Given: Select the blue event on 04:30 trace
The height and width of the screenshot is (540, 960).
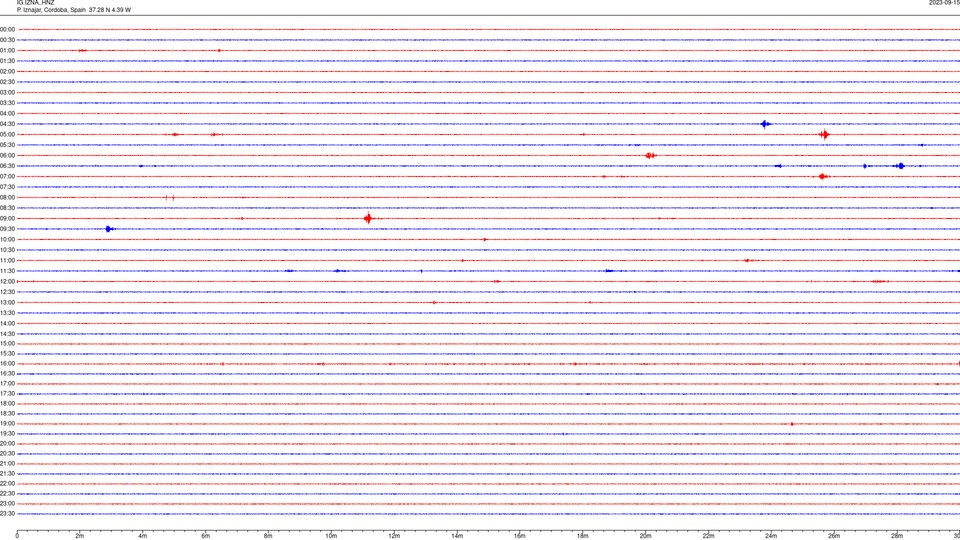Looking at the screenshot, I should coord(765,124).
